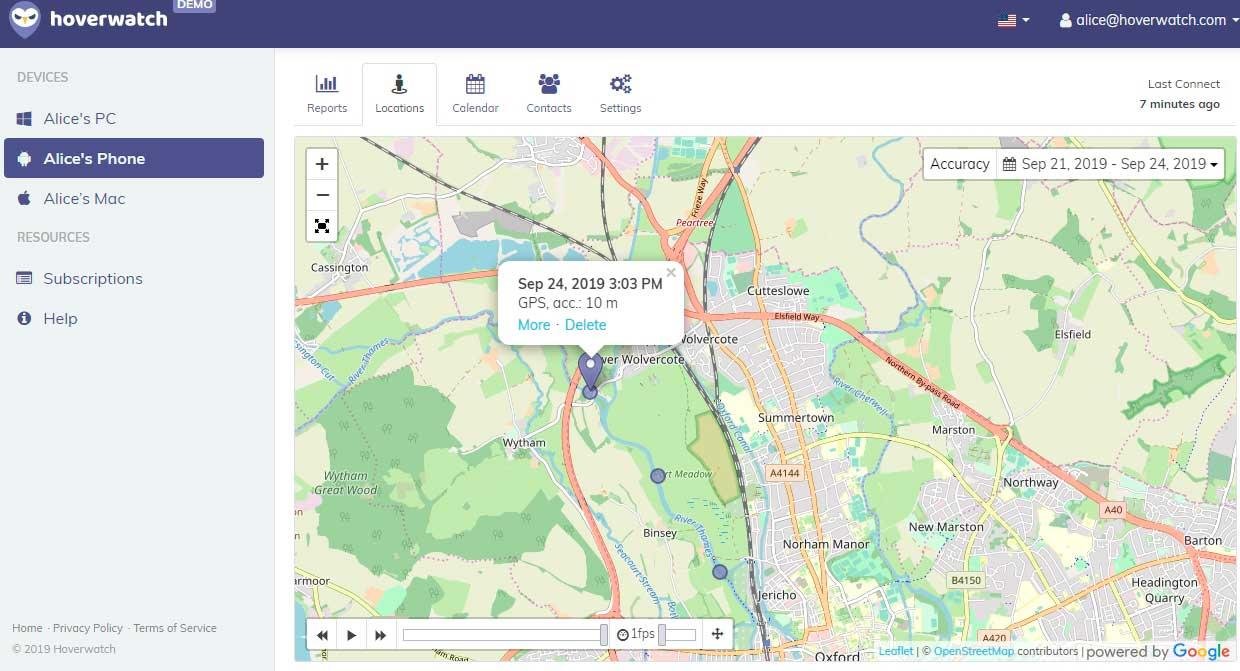Click the More link in popup

pos(534,325)
